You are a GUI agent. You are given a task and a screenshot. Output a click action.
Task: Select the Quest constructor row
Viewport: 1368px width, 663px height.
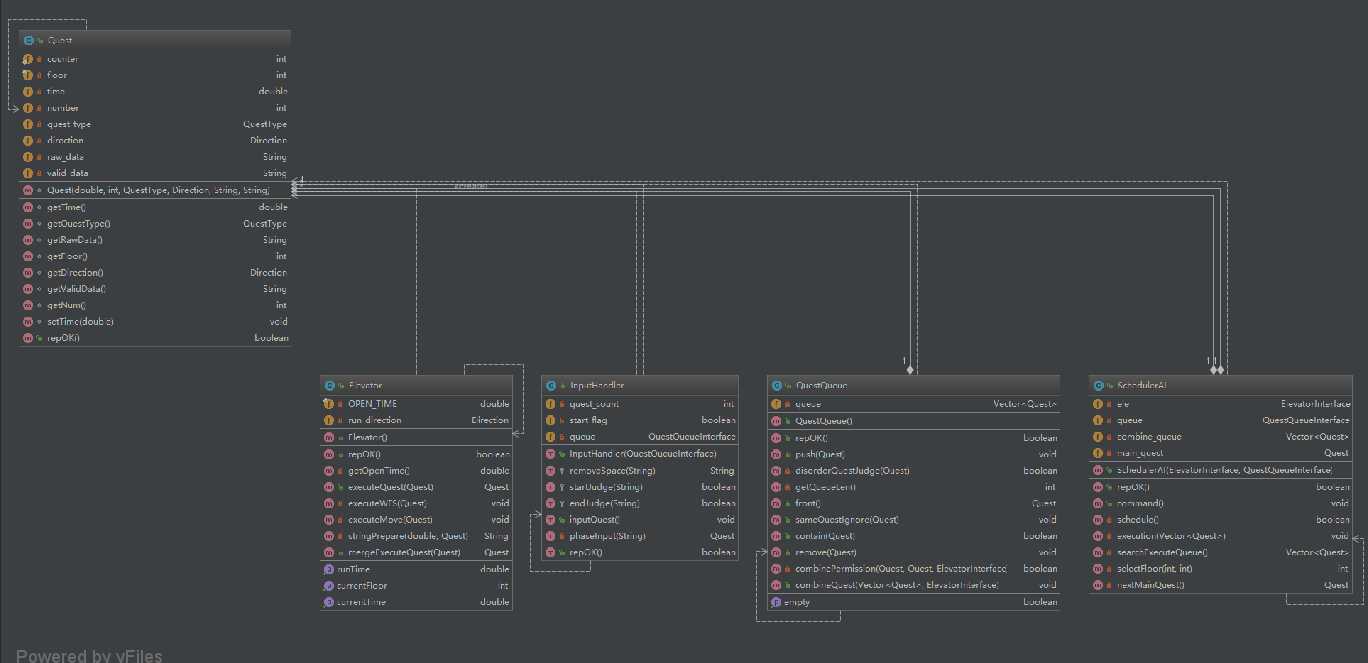click(158, 190)
